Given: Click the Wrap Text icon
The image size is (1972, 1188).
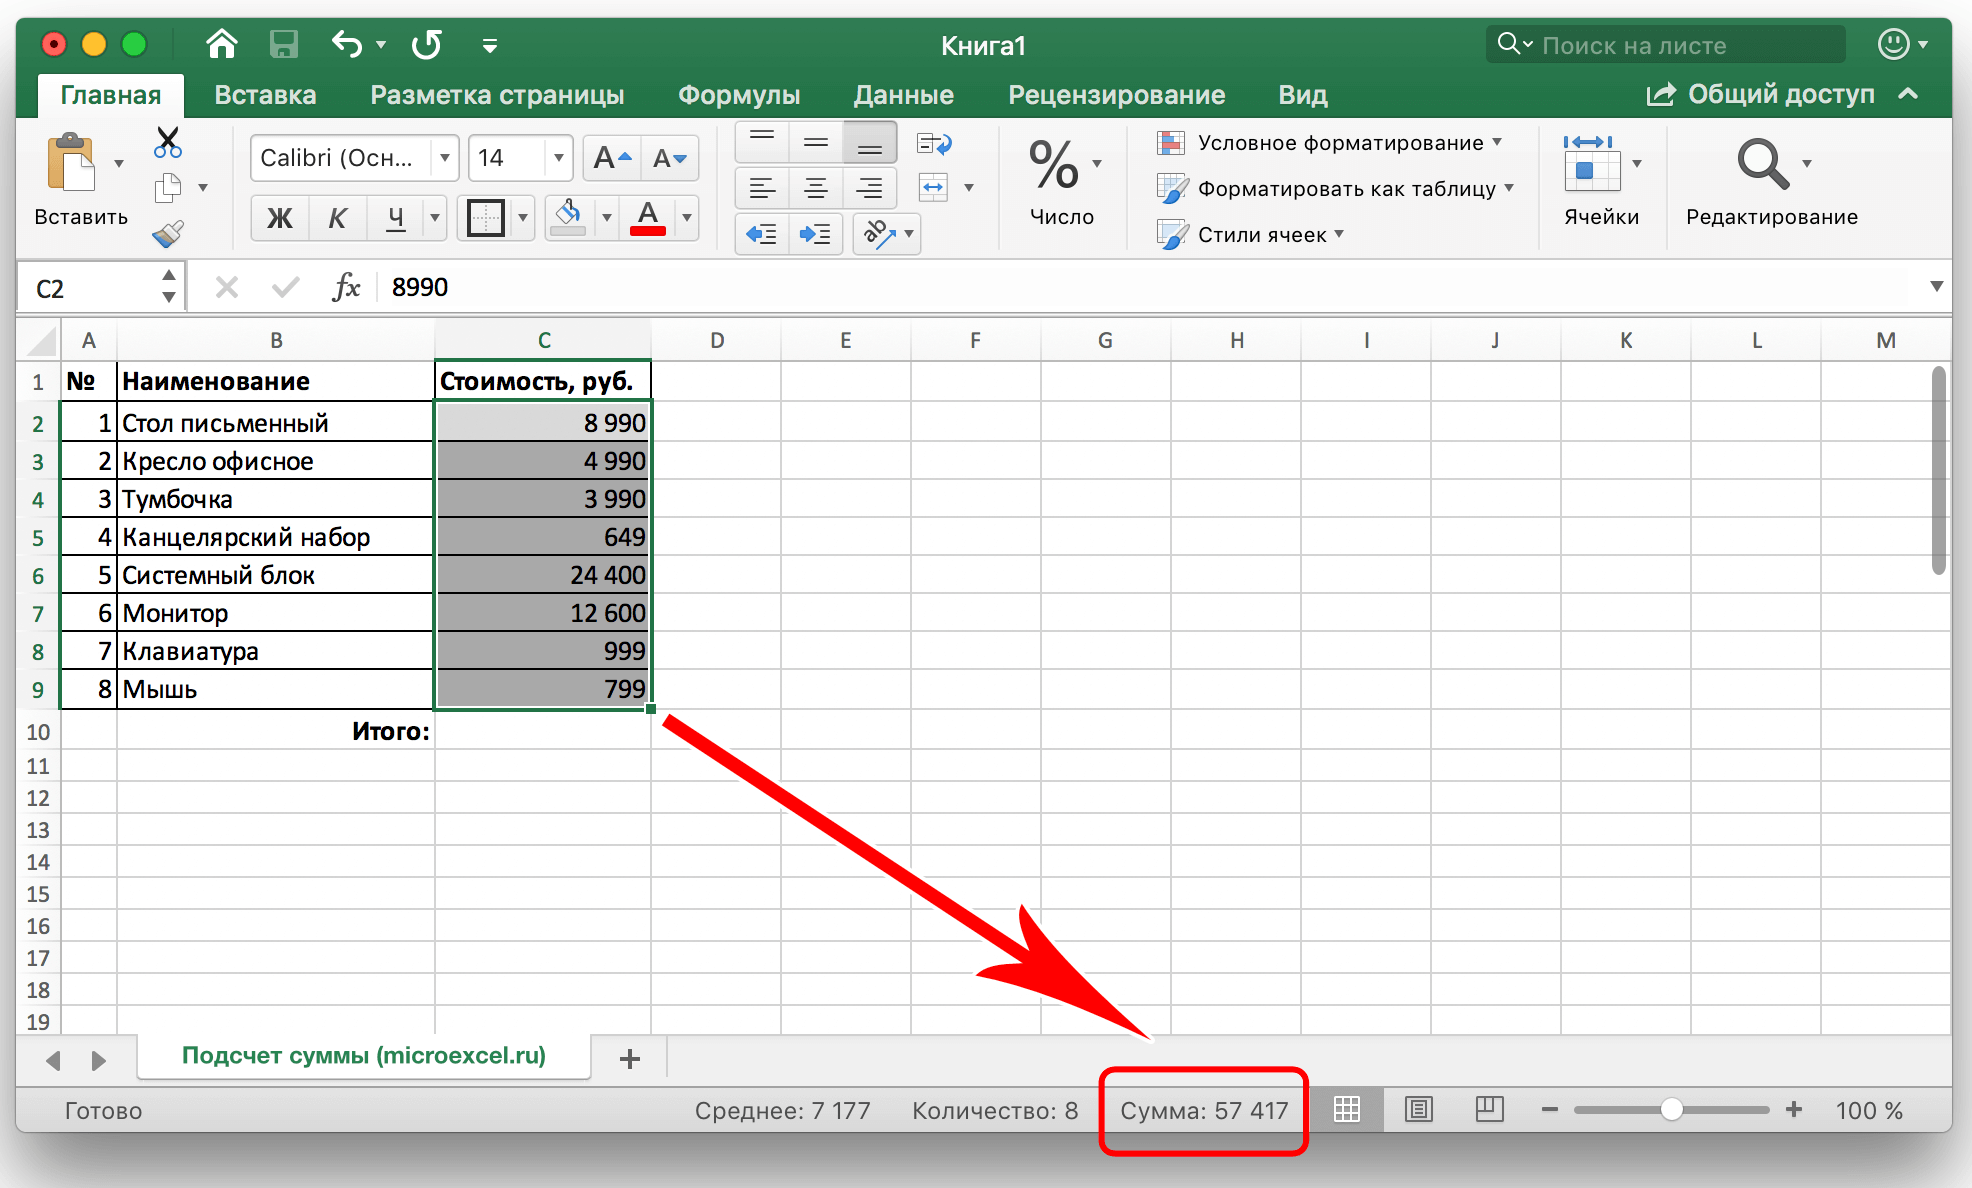Looking at the screenshot, I should (934, 144).
